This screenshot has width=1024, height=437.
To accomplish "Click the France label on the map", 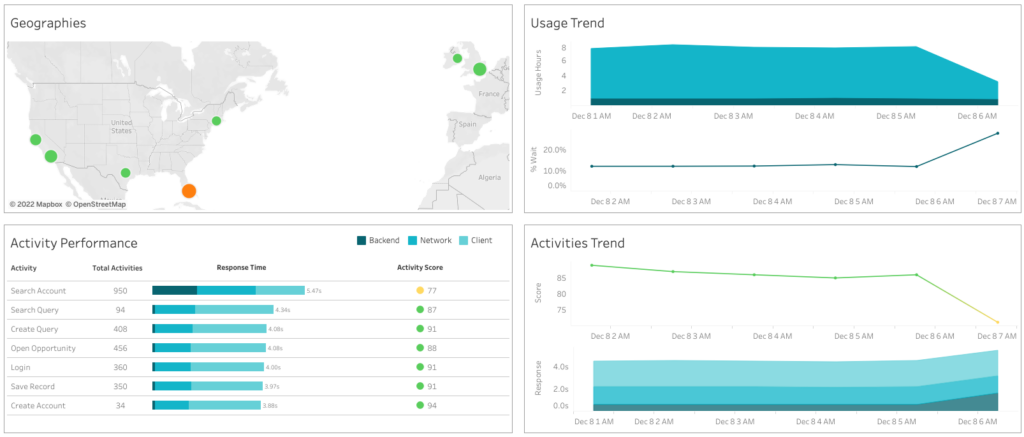I will coord(488,94).
